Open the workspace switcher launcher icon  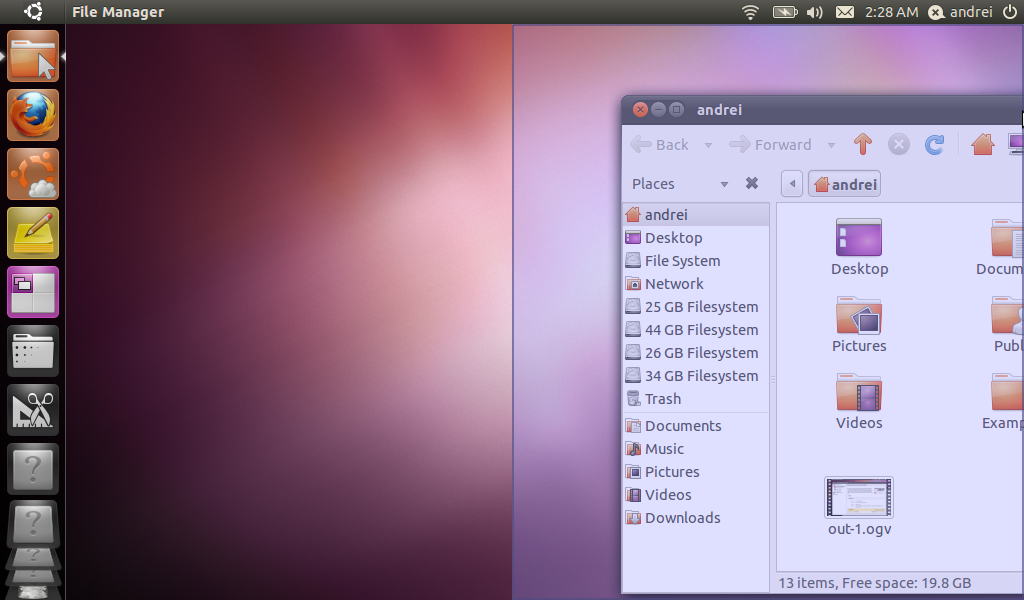click(x=33, y=292)
